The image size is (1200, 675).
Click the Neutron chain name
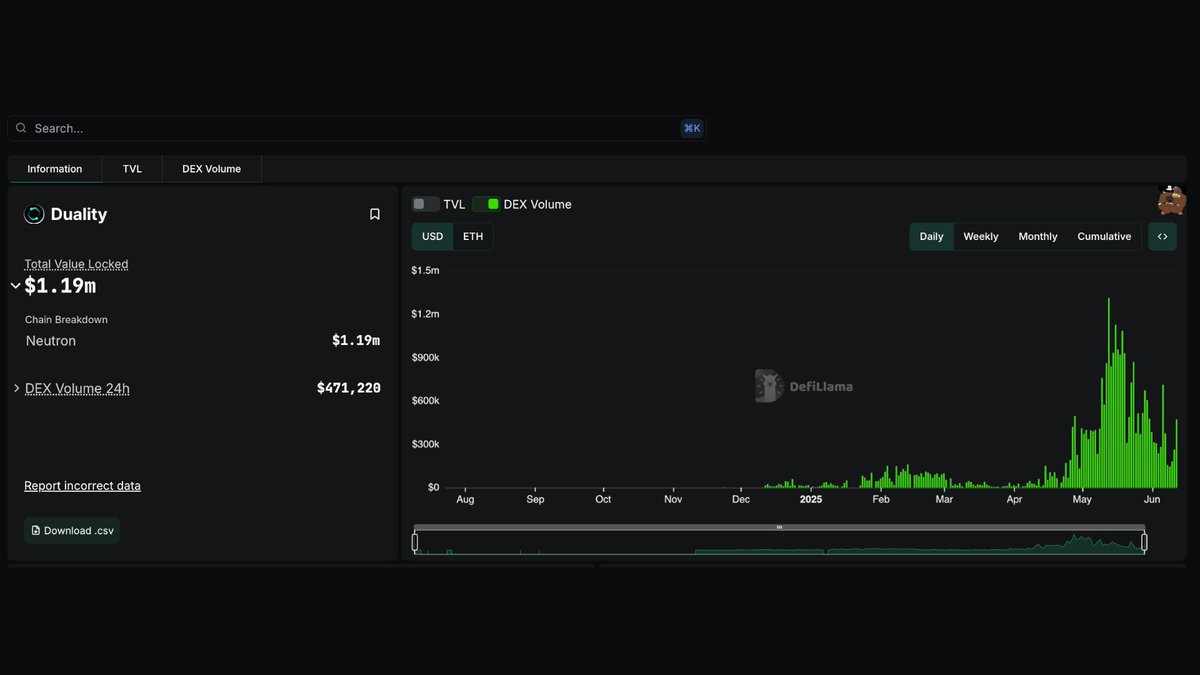pos(51,341)
